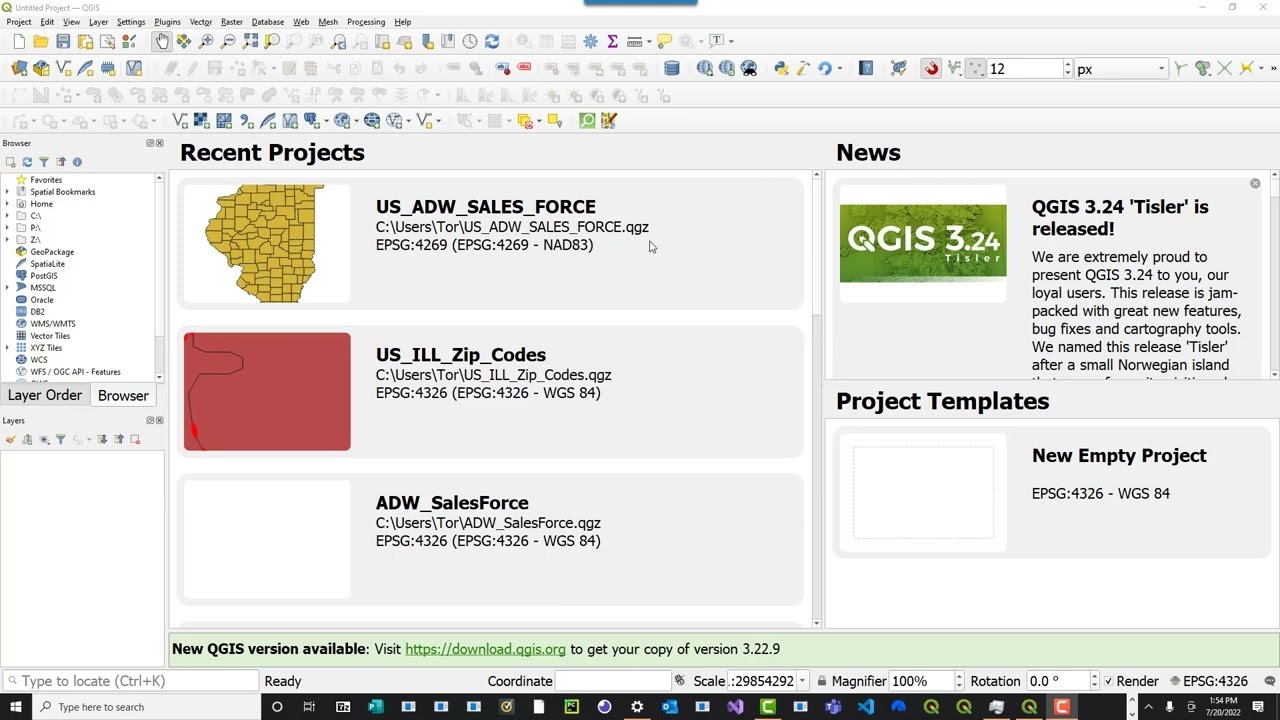Expand the Home node in Browser

click(8, 204)
